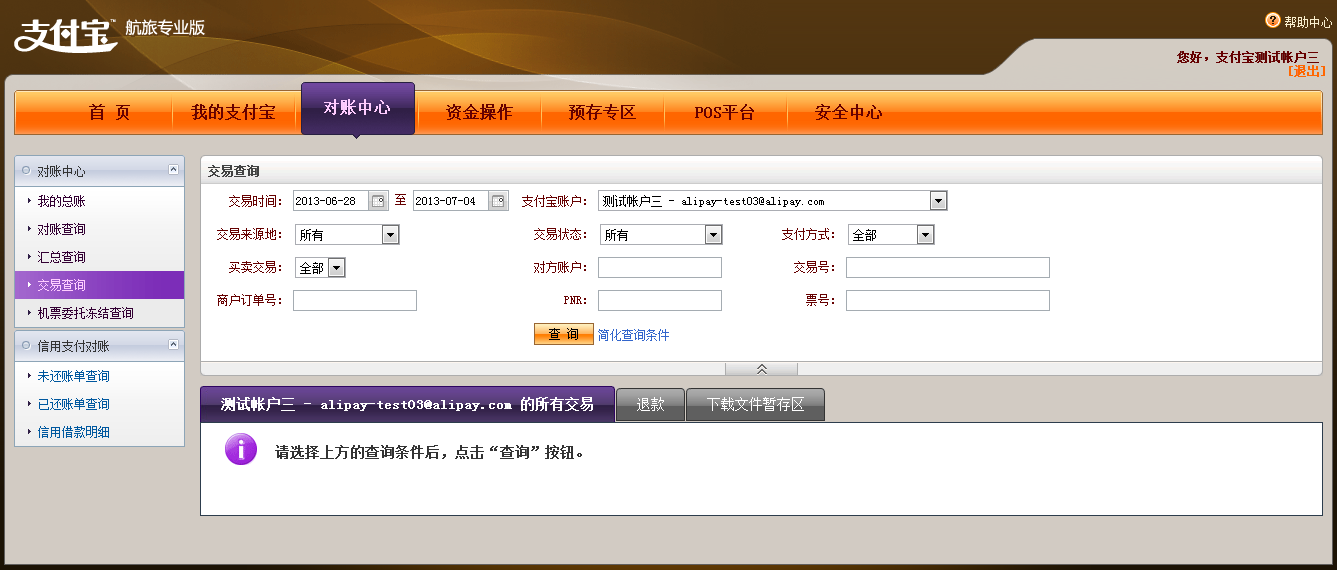1337x570 pixels.
Task: Click the Alipay logo
Action: [65, 34]
